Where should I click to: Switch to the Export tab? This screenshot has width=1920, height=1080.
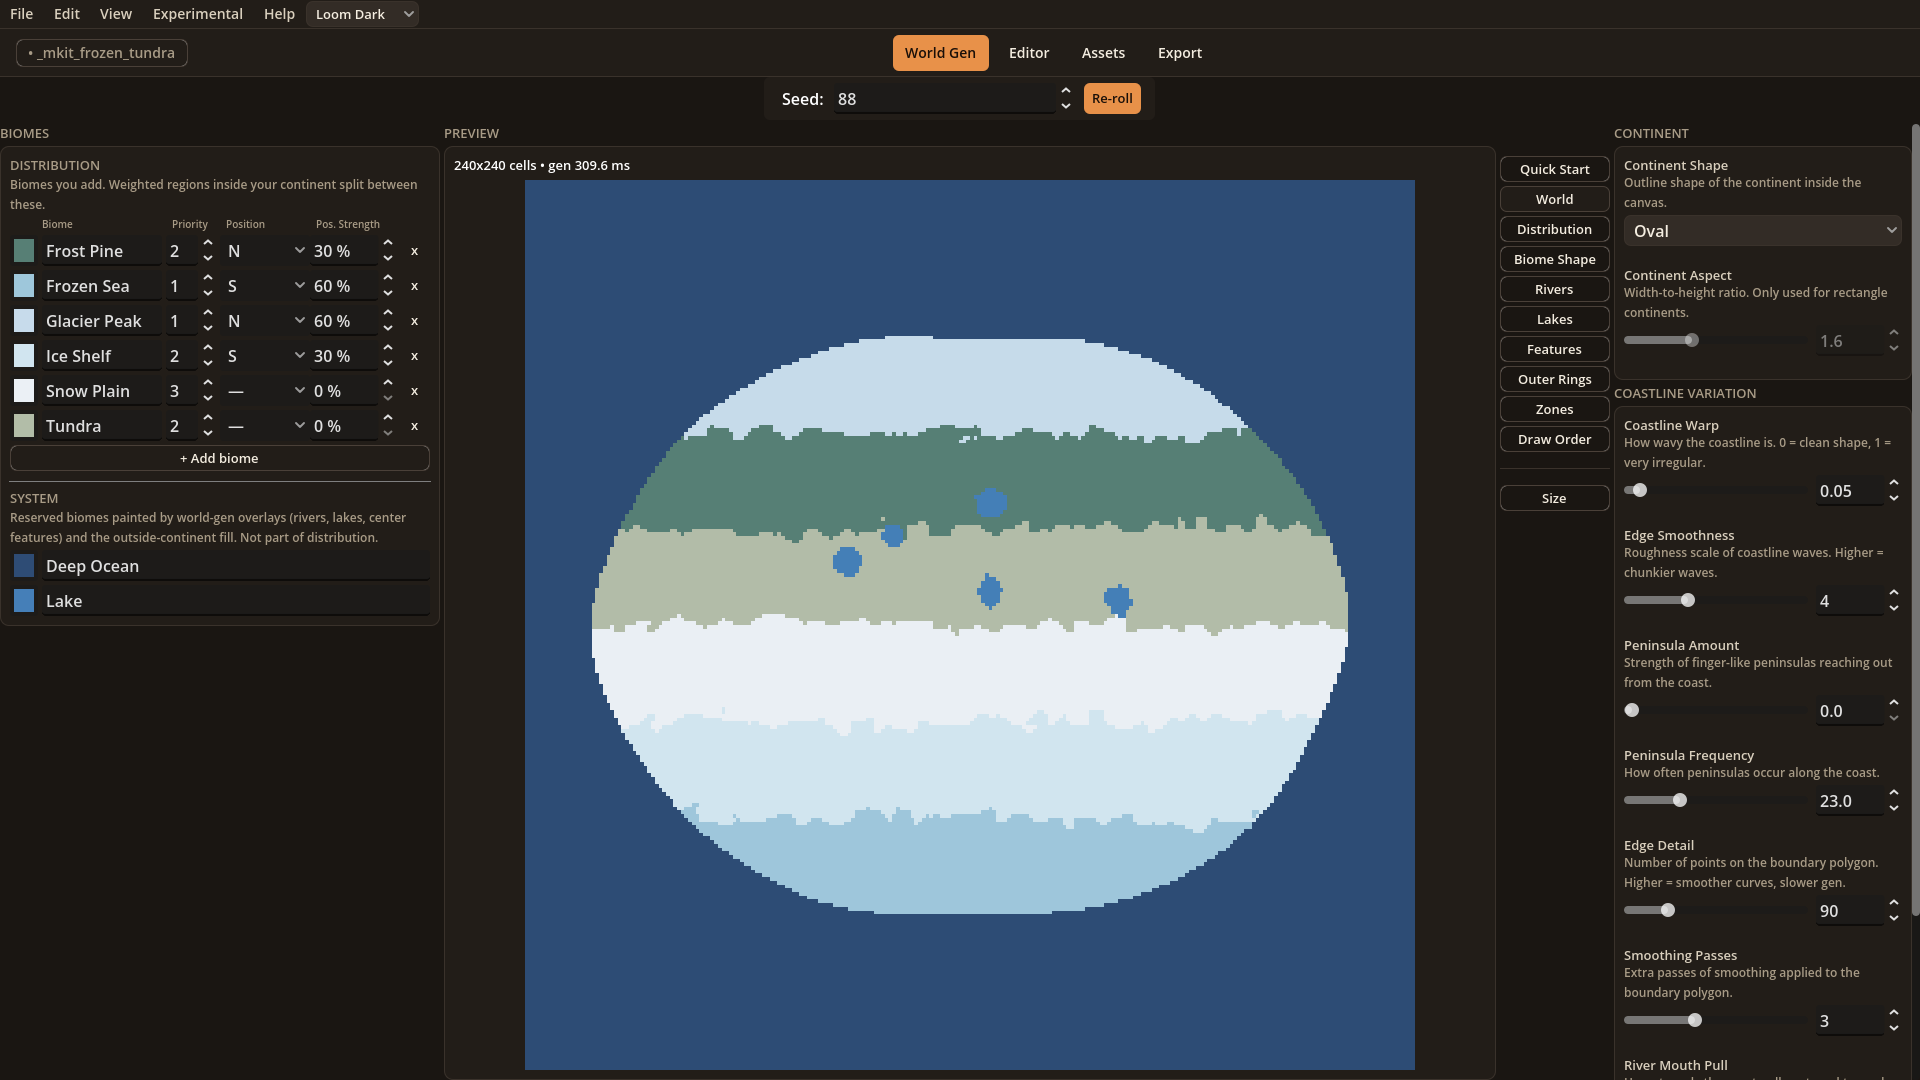pyautogui.click(x=1180, y=53)
